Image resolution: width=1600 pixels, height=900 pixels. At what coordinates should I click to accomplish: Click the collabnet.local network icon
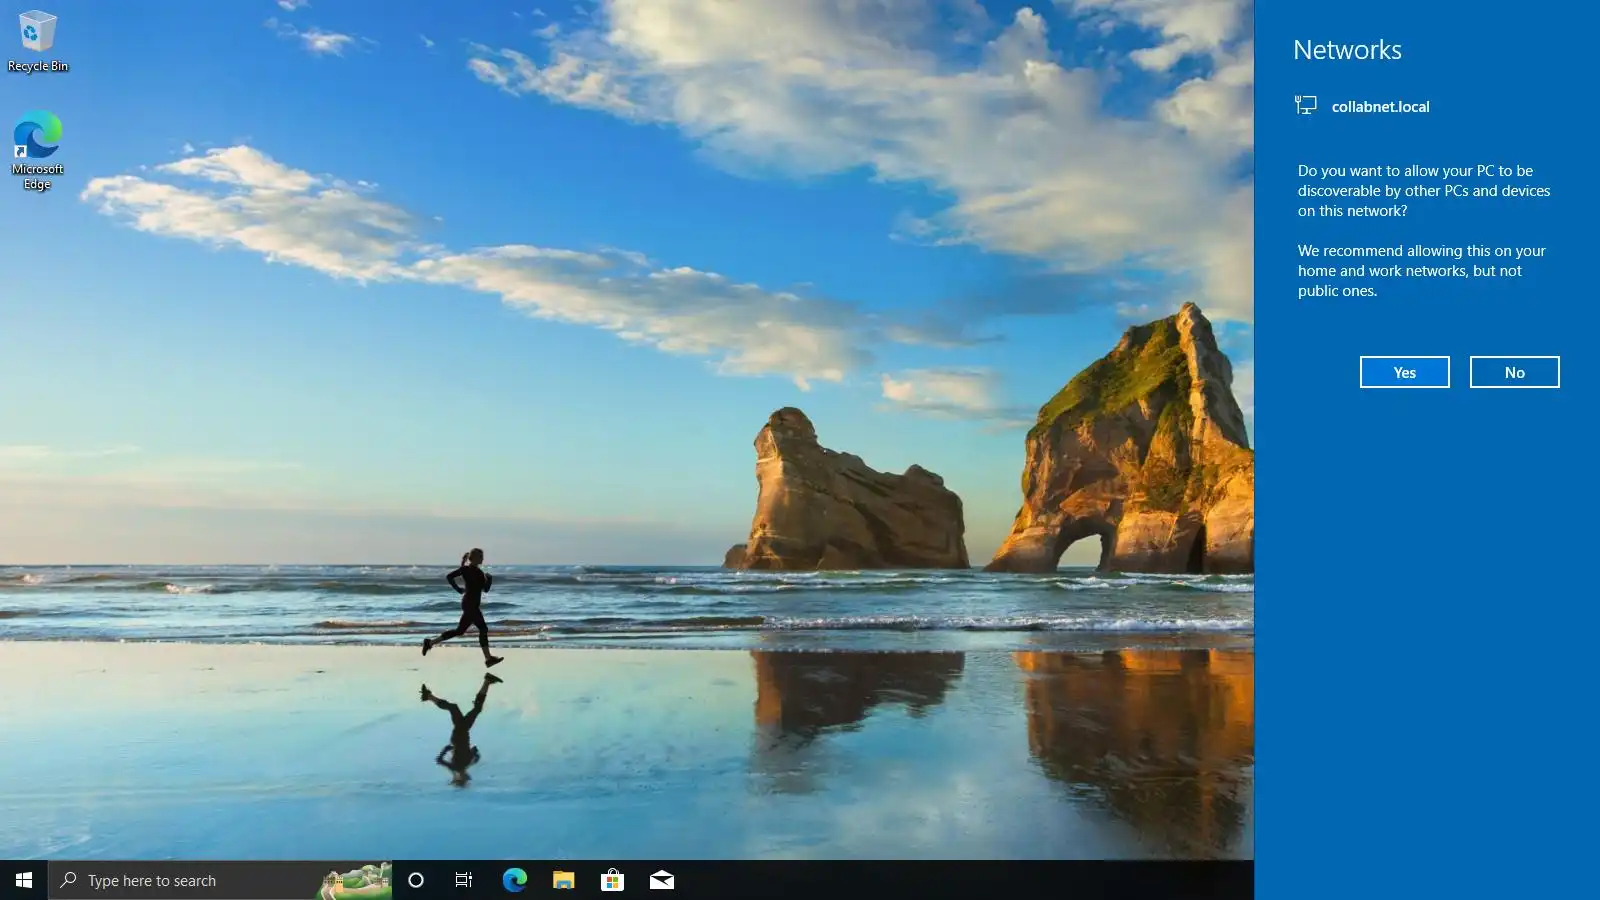point(1306,105)
